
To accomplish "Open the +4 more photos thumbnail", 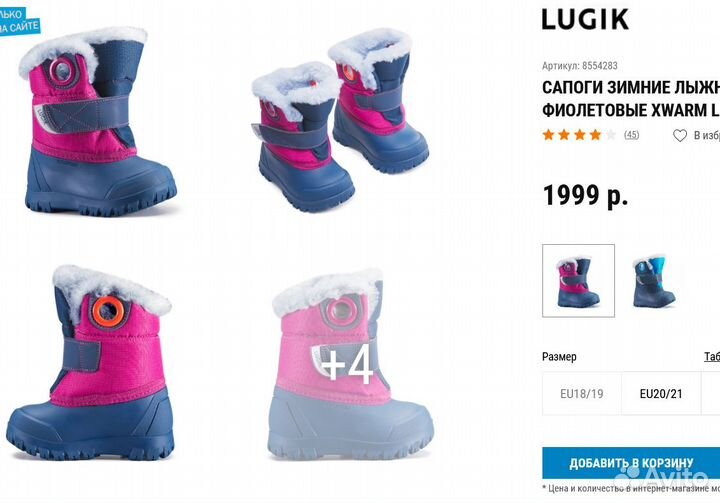I will tap(348, 365).
